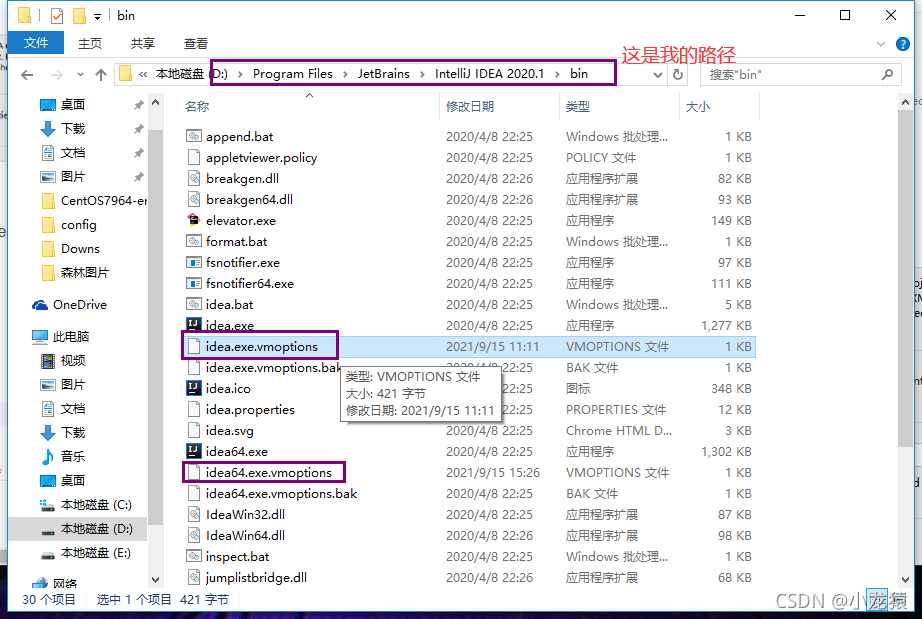Open the 森林图片 folder in sidebar
922x619 pixels.
[85, 273]
